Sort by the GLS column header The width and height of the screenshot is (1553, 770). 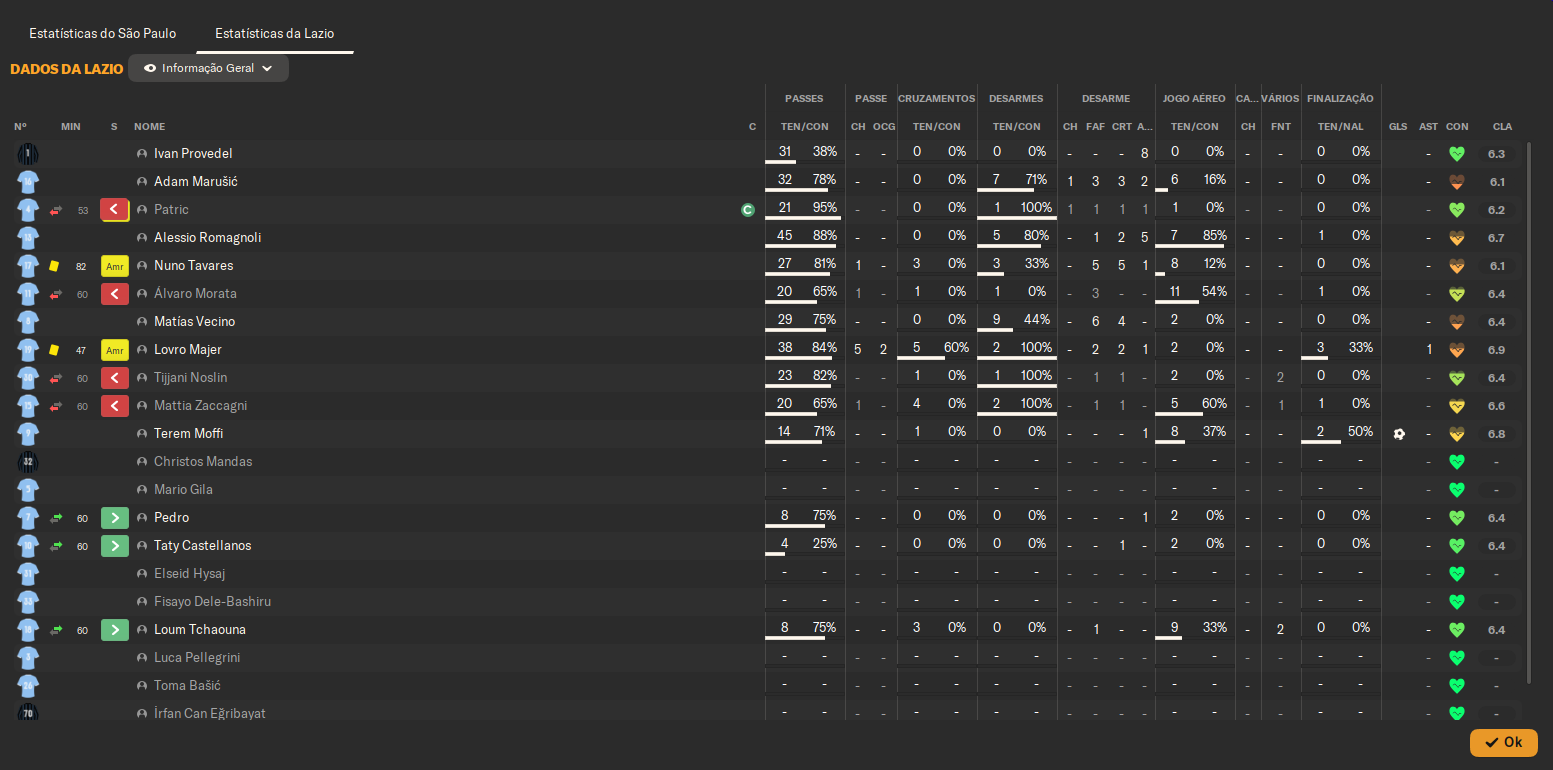(x=1398, y=127)
